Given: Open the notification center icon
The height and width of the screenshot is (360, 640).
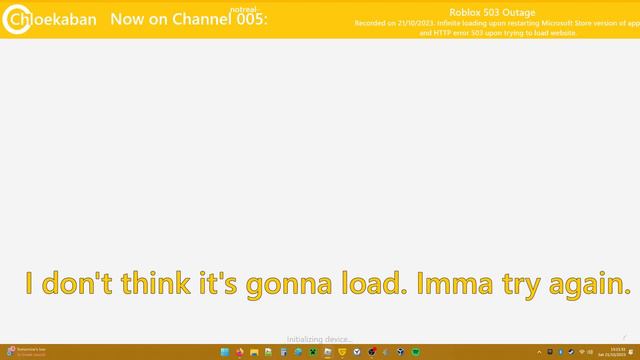Looking at the screenshot, I should tap(631, 352).
